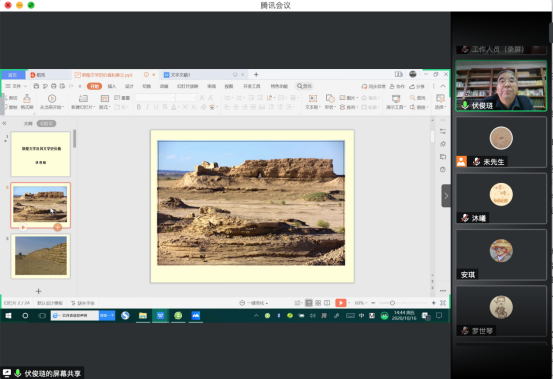Open the Sogou app in Windows taskbar
The image size is (553, 379).
coord(125,315)
